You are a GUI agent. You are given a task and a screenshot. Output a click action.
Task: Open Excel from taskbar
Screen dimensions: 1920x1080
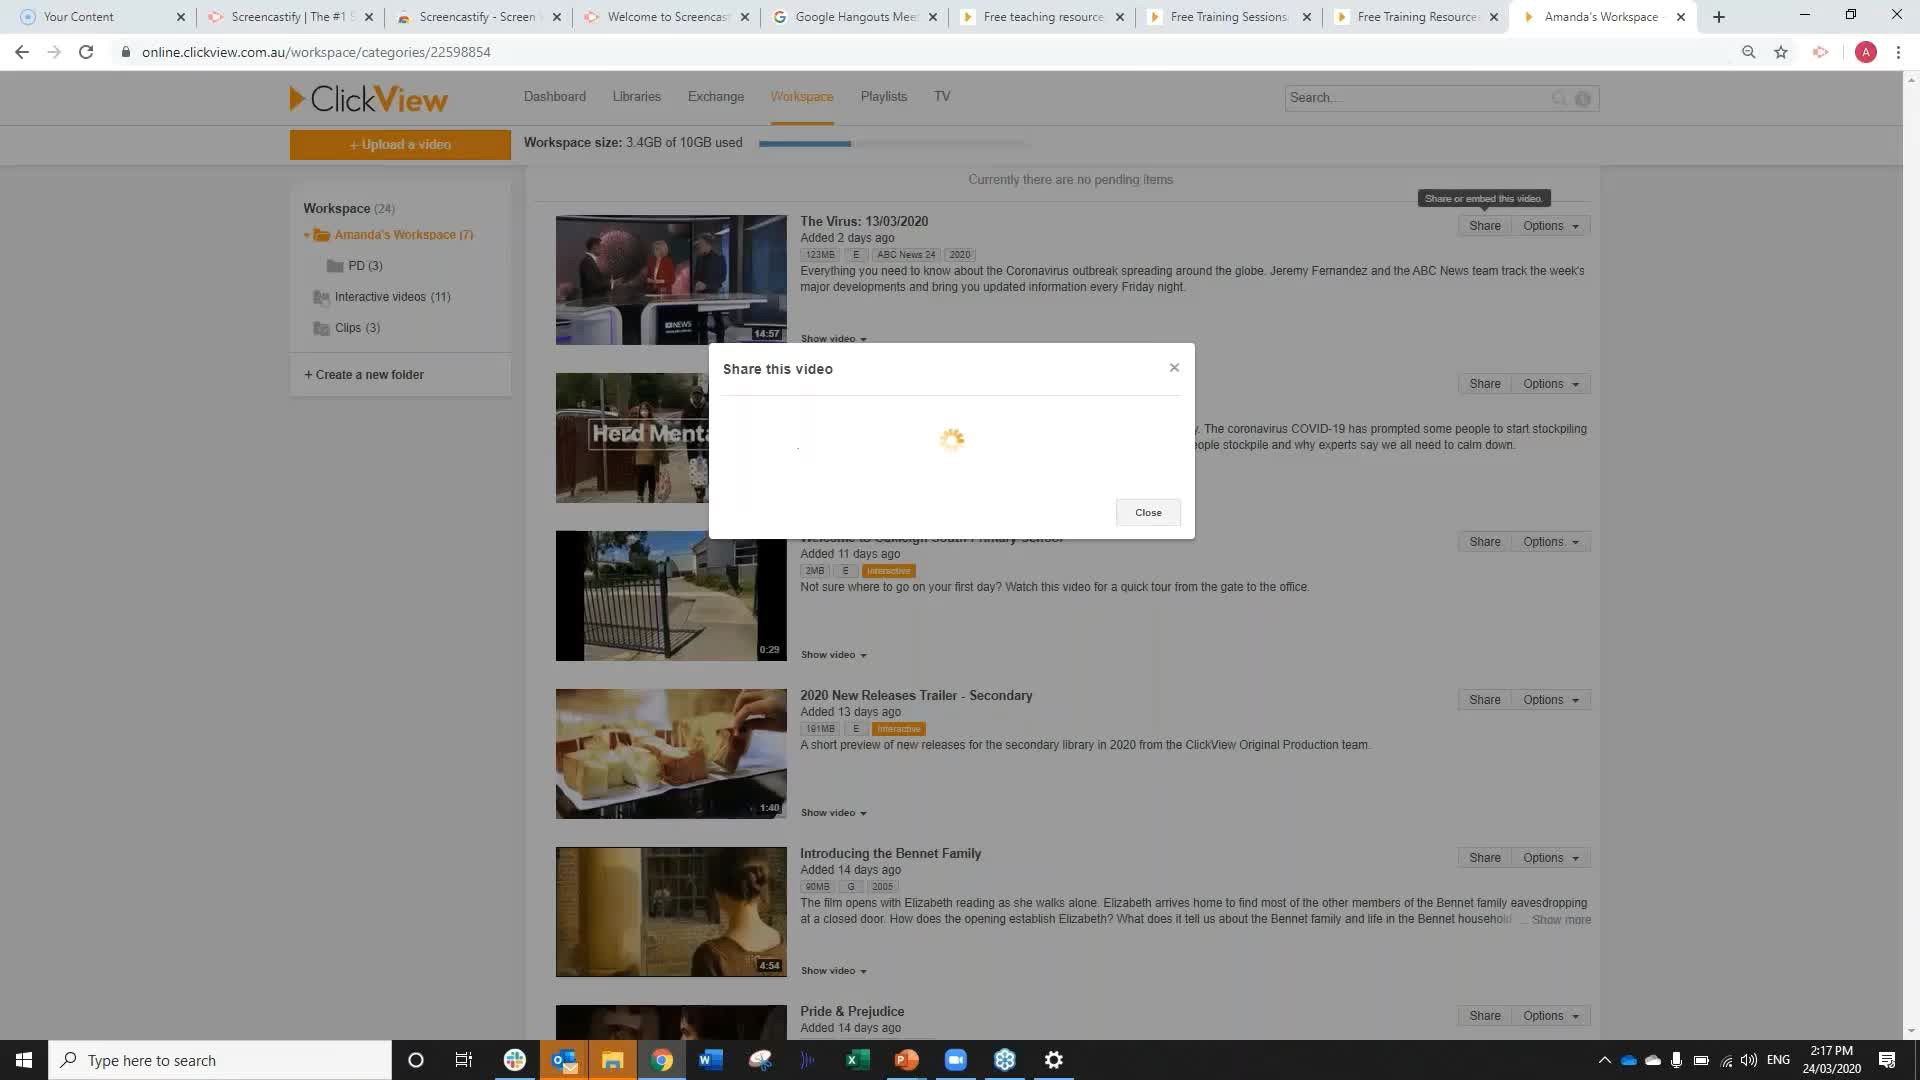(x=858, y=1060)
